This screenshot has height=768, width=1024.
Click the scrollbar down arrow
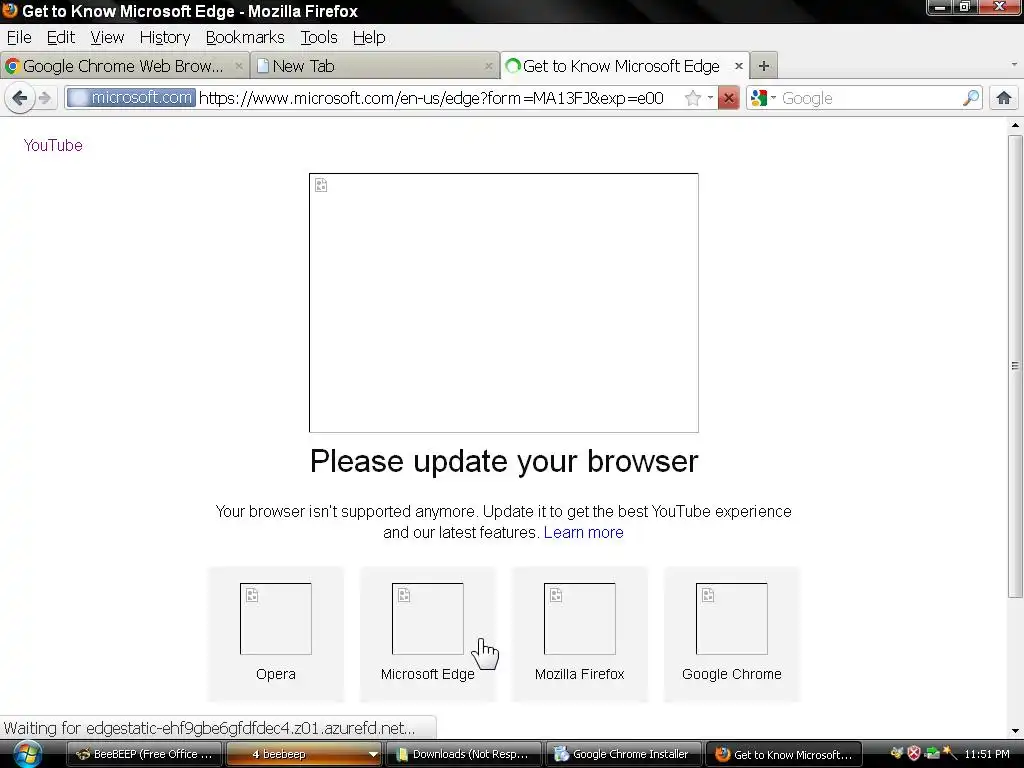(1015, 731)
